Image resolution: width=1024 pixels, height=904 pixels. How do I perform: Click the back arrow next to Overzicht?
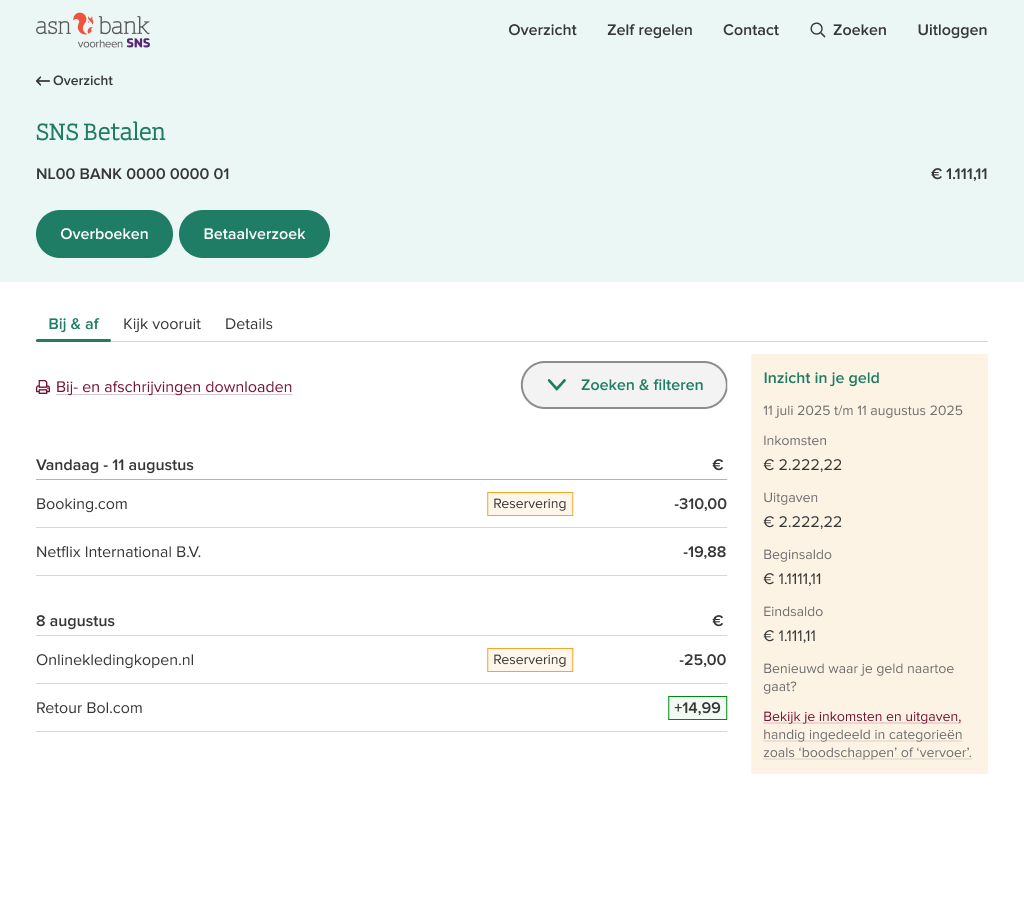click(x=43, y=81)
